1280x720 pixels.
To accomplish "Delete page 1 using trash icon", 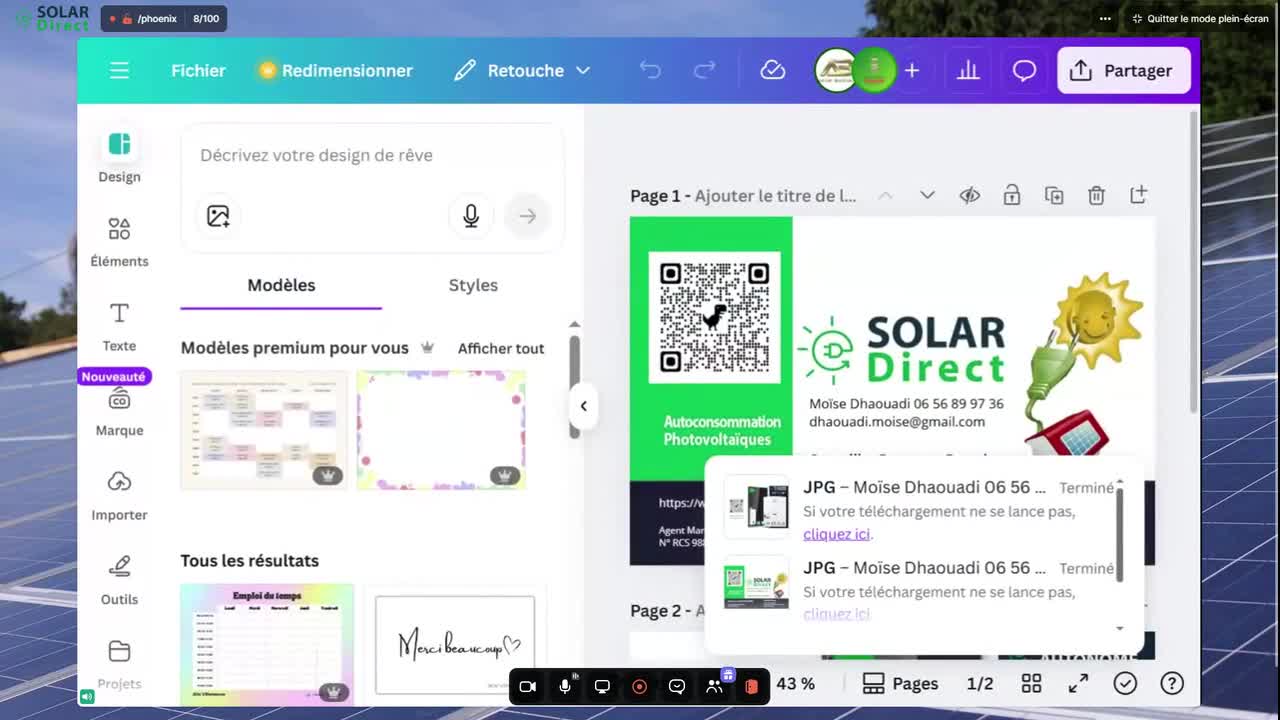I will (x=1096, y=195).
